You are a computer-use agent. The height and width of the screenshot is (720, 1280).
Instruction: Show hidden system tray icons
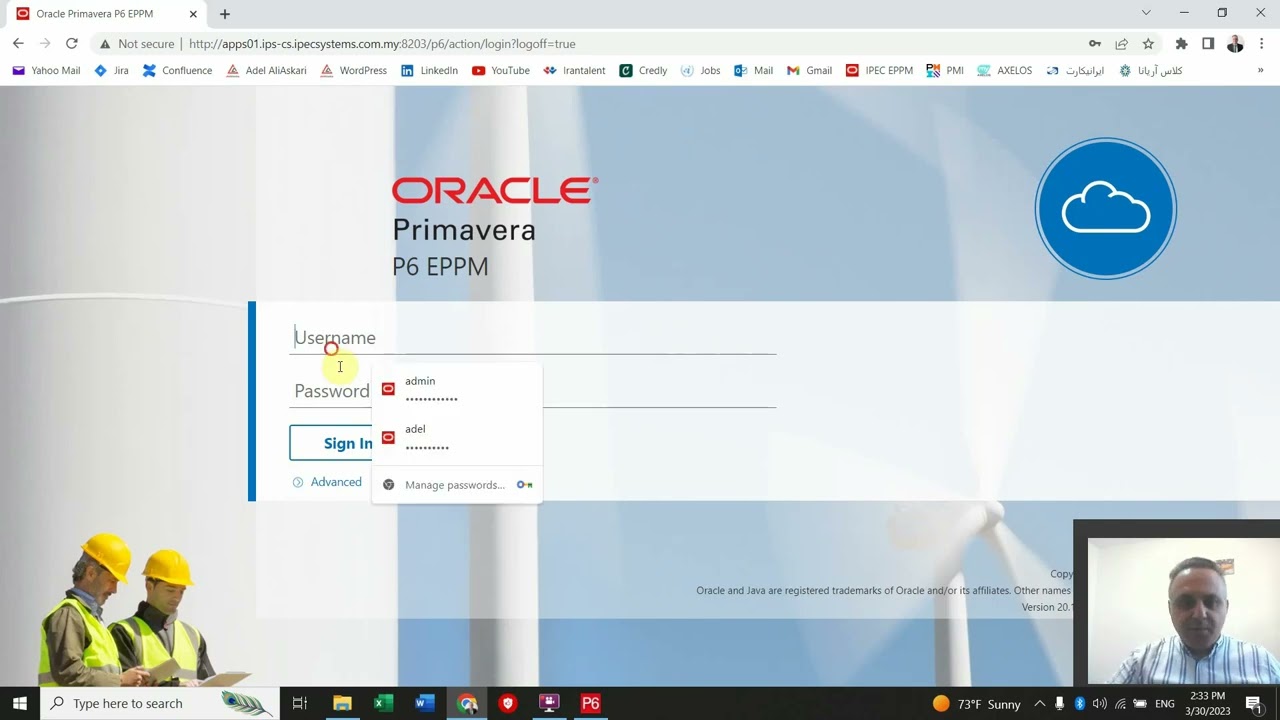pyautogui.click(x=1040, y=704)
